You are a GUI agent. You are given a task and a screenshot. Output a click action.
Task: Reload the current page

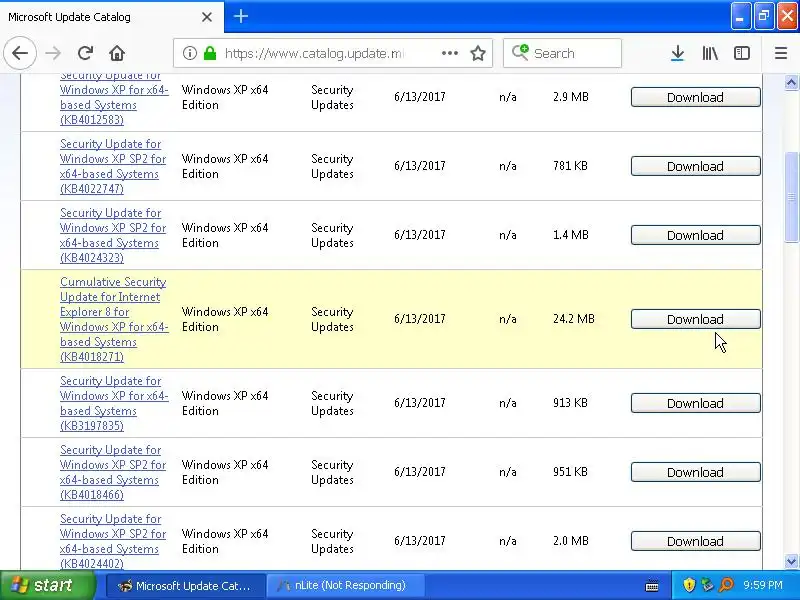pyautogui.click(x=85, y=53)
